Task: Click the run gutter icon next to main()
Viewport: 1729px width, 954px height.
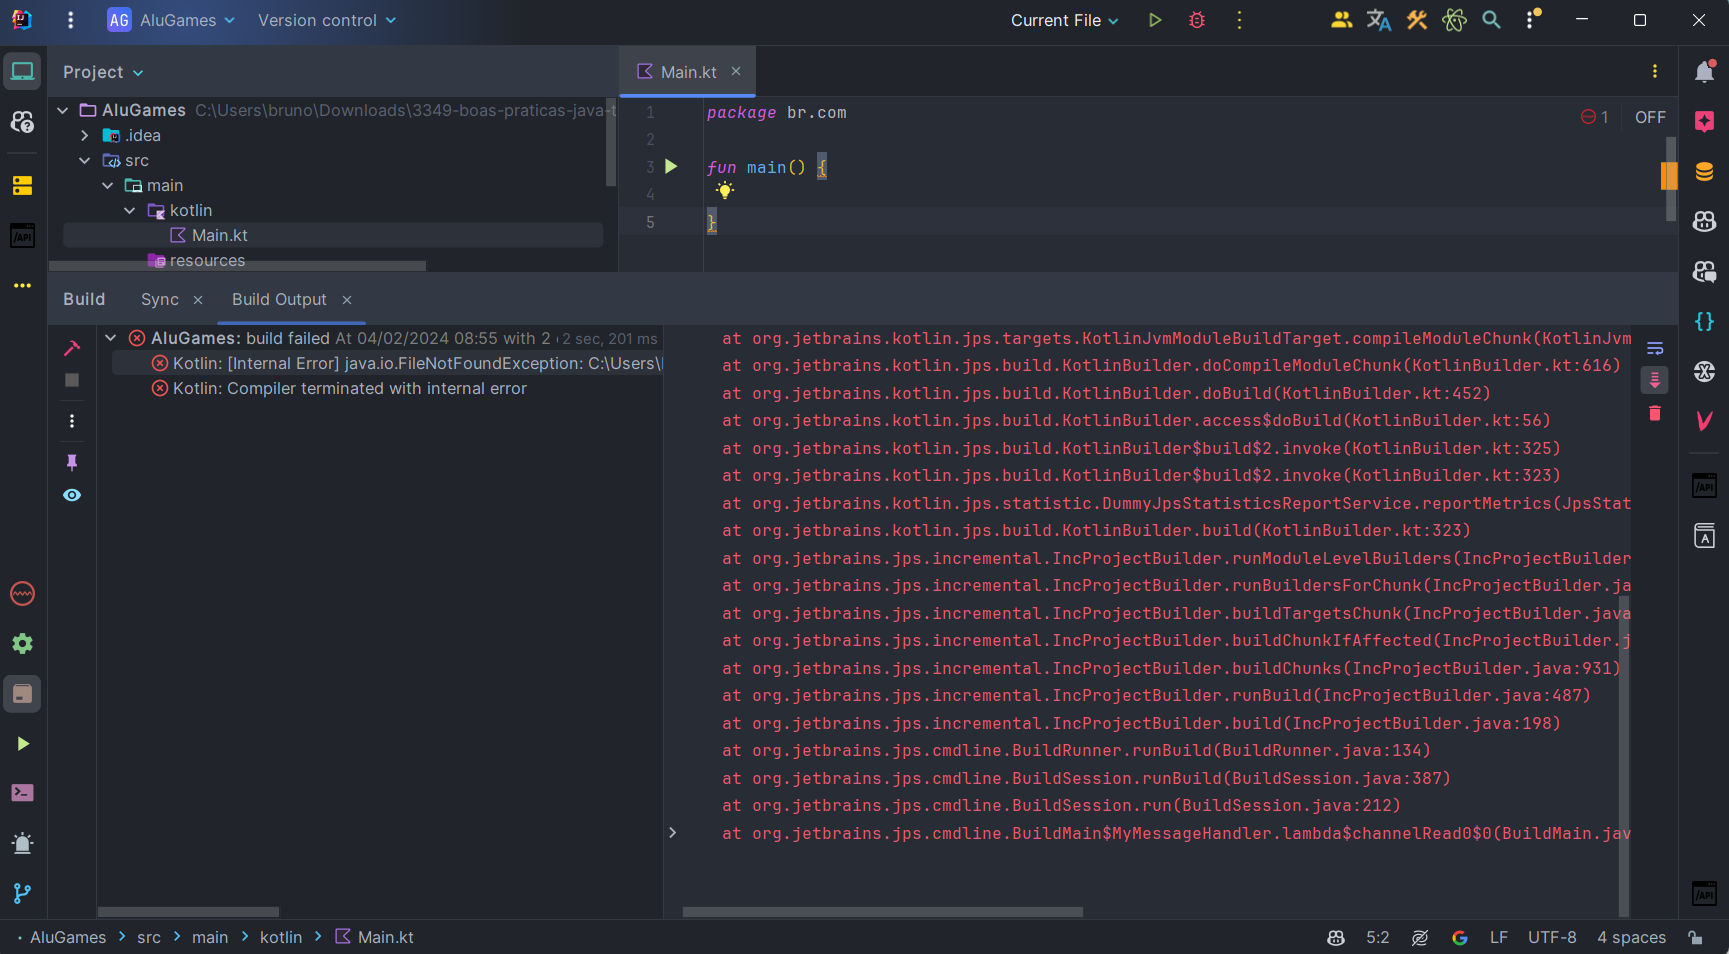Action: tap(671, 167)
